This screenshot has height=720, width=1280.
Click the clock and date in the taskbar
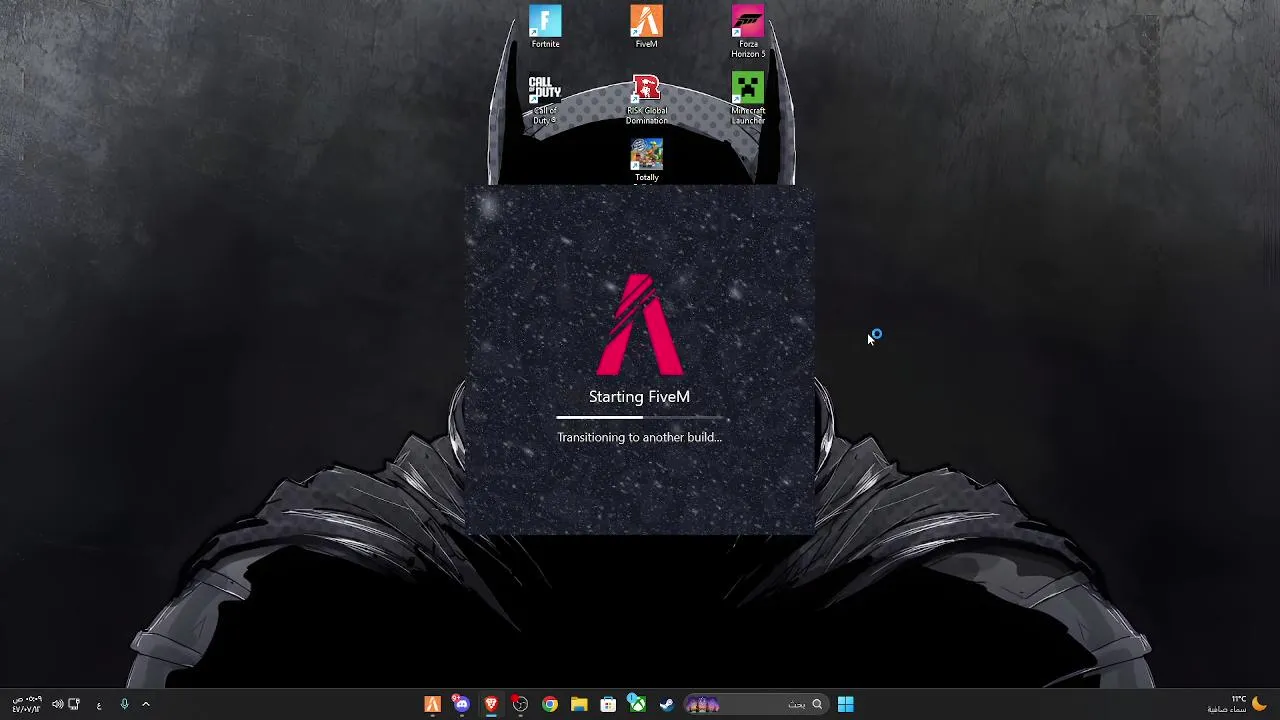pyautogui.click(x=27, y=704)
